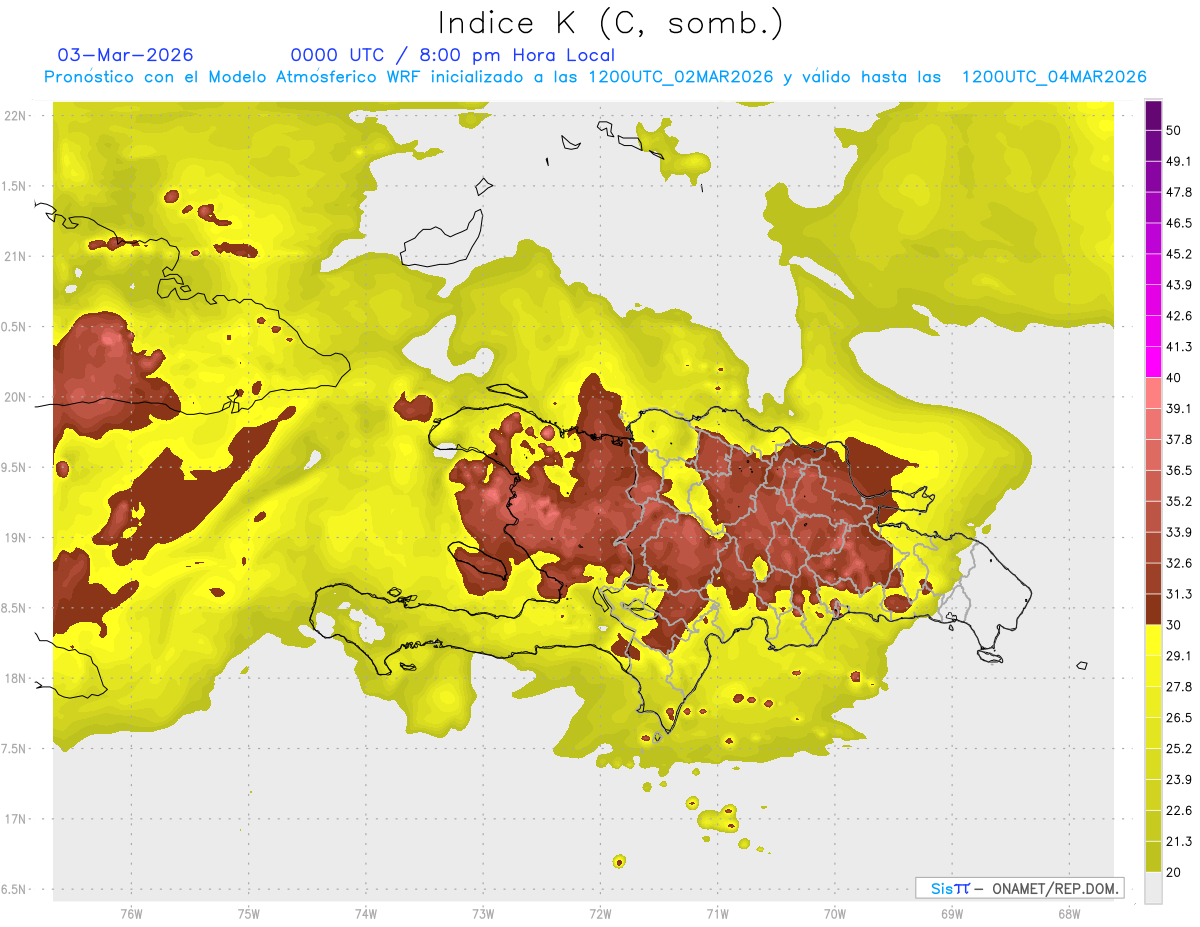The image size is (1200, 927).
Task: Click the '42.6' colorbar label
Action: pos(1179,316)
